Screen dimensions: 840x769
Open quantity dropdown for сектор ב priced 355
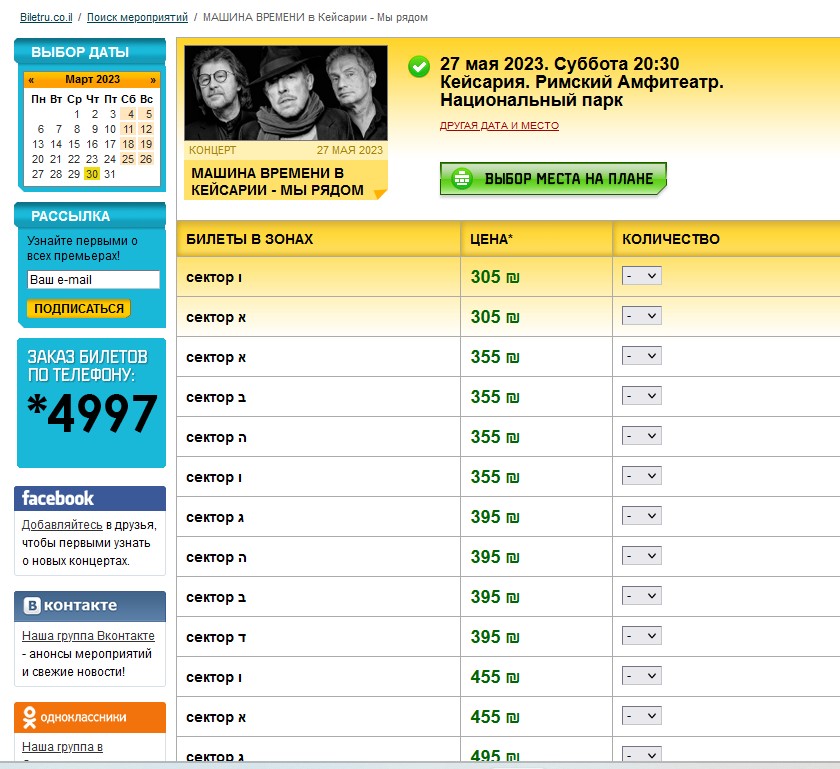click(641, 396)
